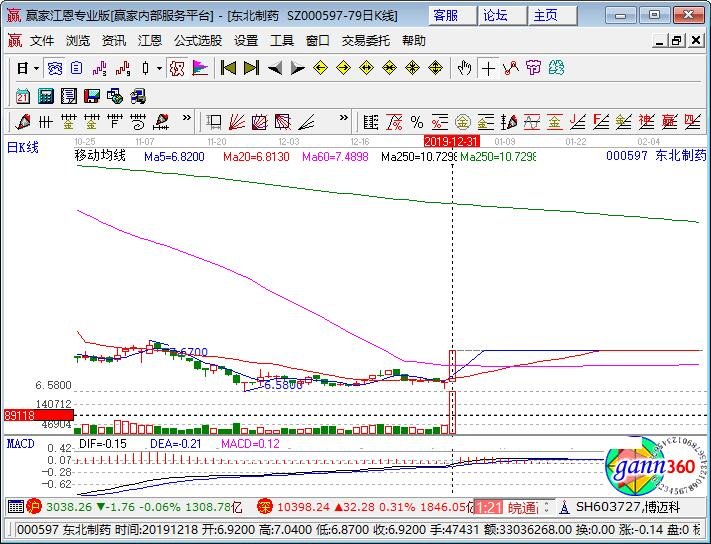Open the 交易委托 menu
Screen dimensions: 711x544
[x=366, y=41]
